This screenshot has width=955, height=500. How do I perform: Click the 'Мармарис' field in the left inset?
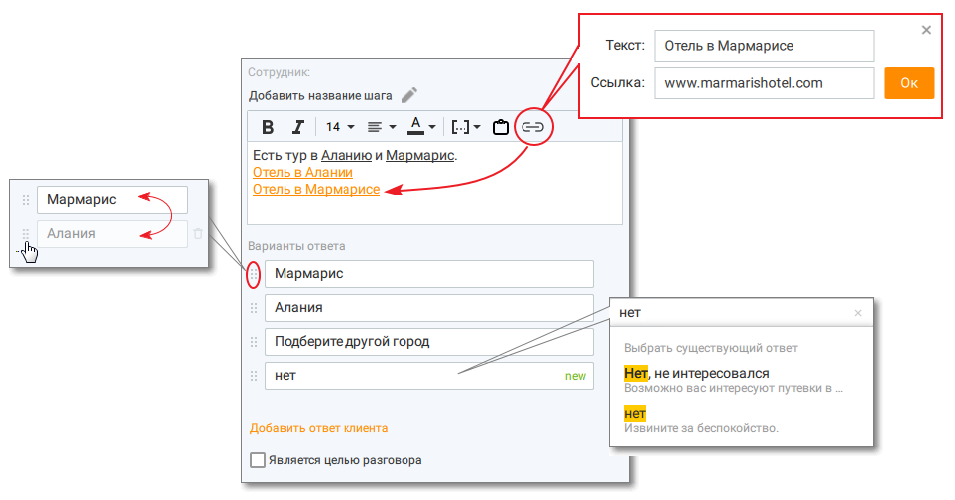click(112, 200)
